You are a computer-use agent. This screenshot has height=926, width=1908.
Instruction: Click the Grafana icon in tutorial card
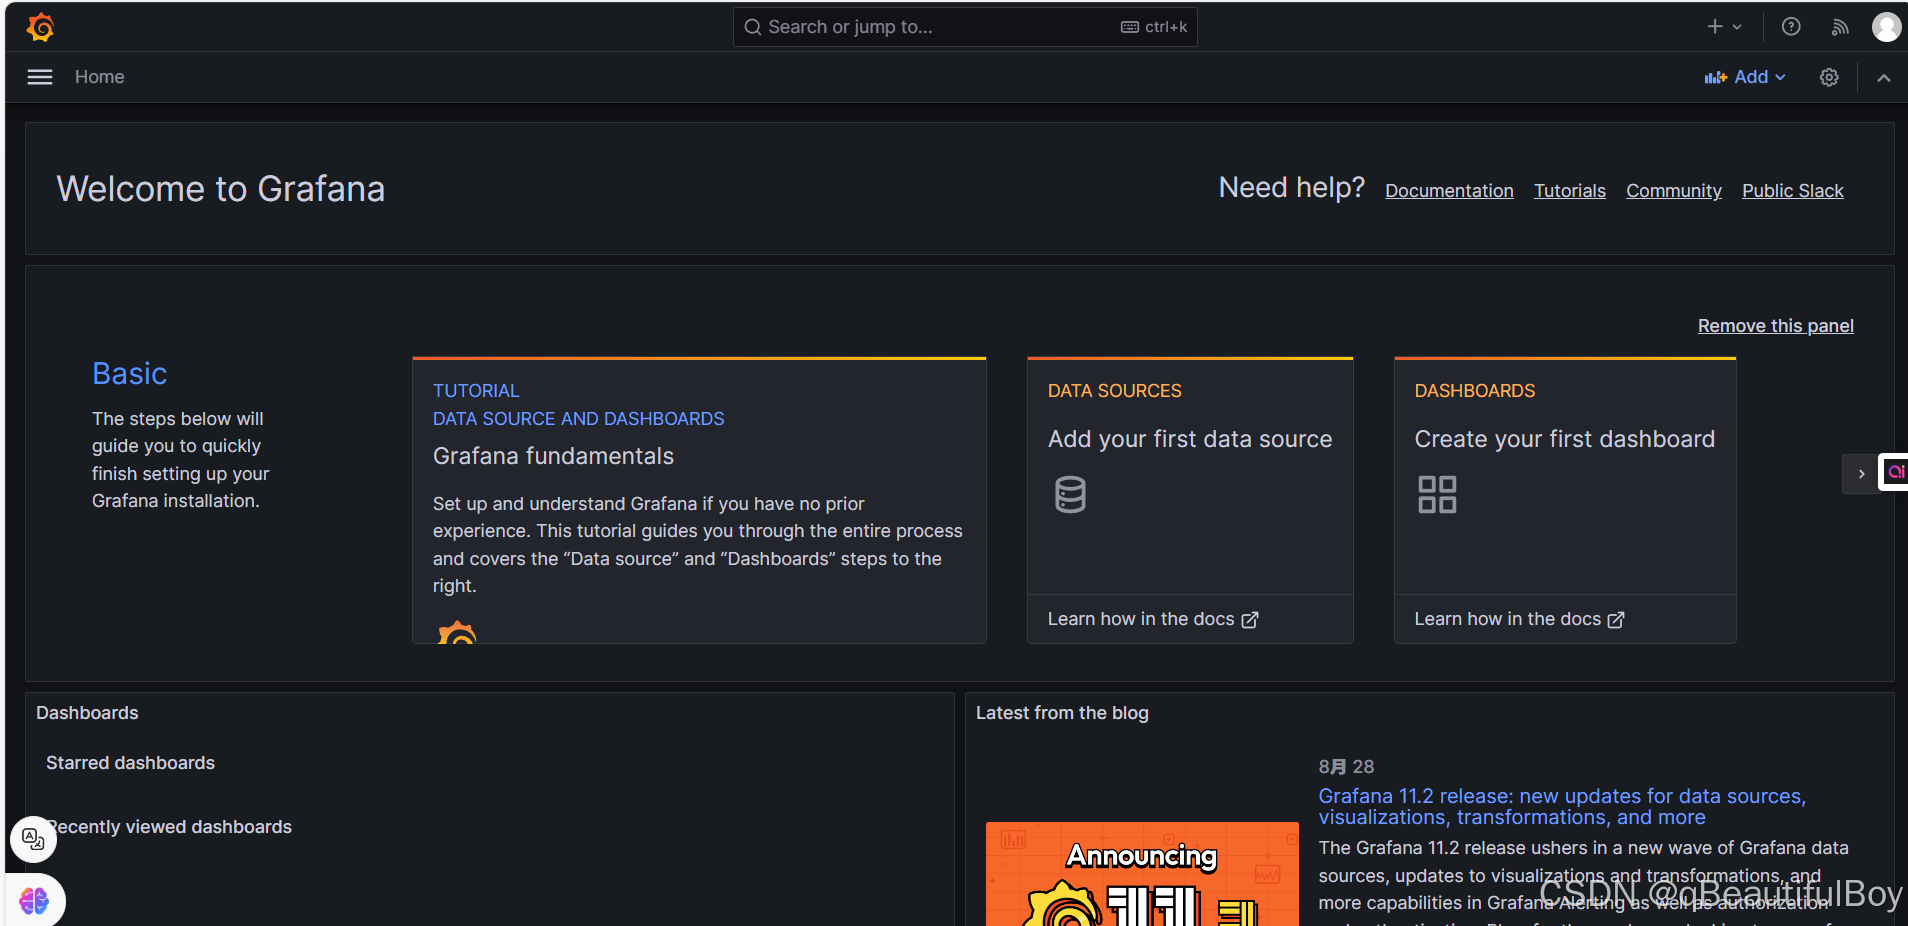tap(457, 632)
